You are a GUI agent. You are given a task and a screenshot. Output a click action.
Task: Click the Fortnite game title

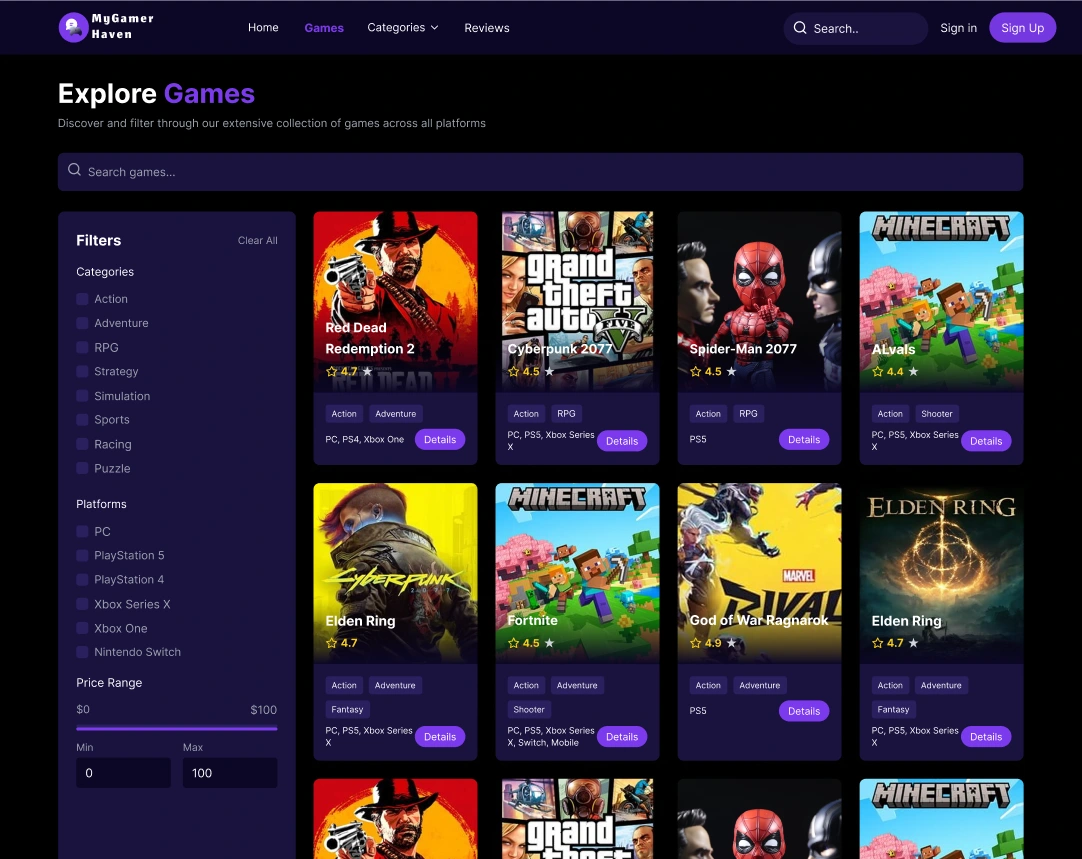pos(532,620)
